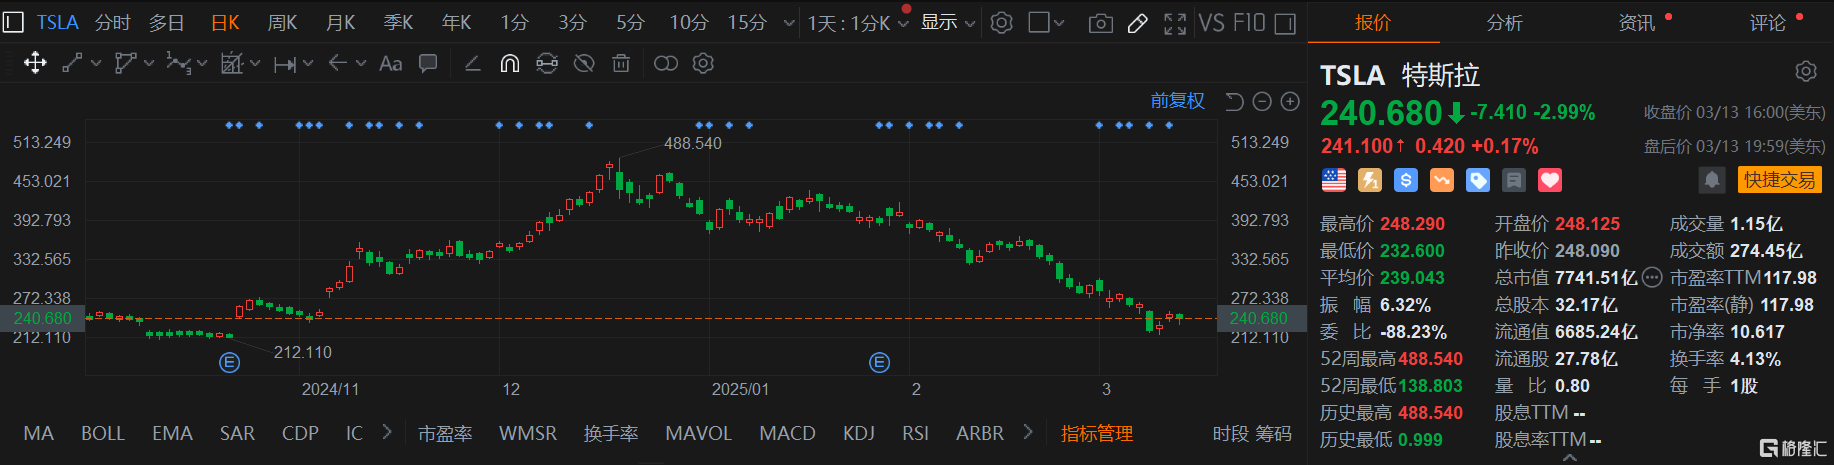Click the blue price tag icon
The width and height of the screenshot is (1834, 465).
pyautogui.click(x=1478, y=180)
